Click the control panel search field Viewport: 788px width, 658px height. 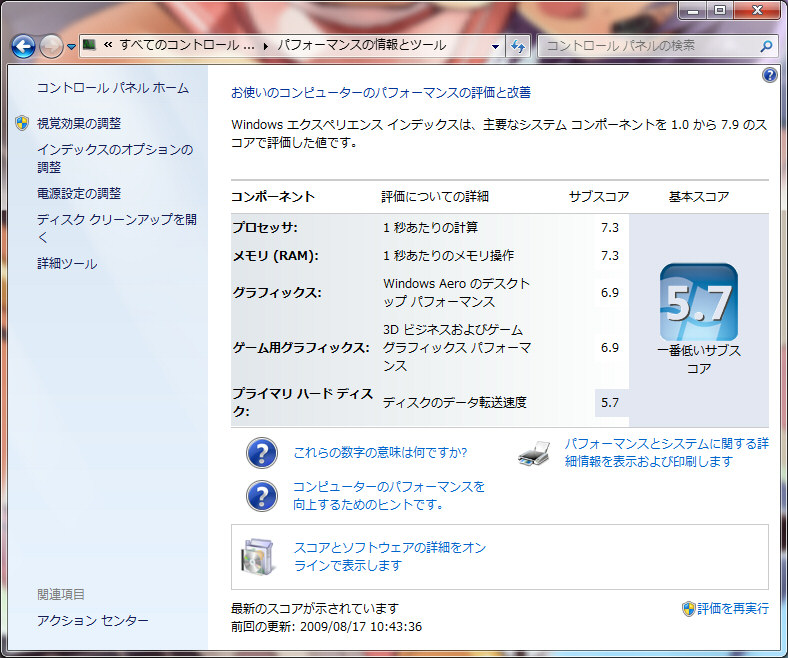click(x=648, y=46)
